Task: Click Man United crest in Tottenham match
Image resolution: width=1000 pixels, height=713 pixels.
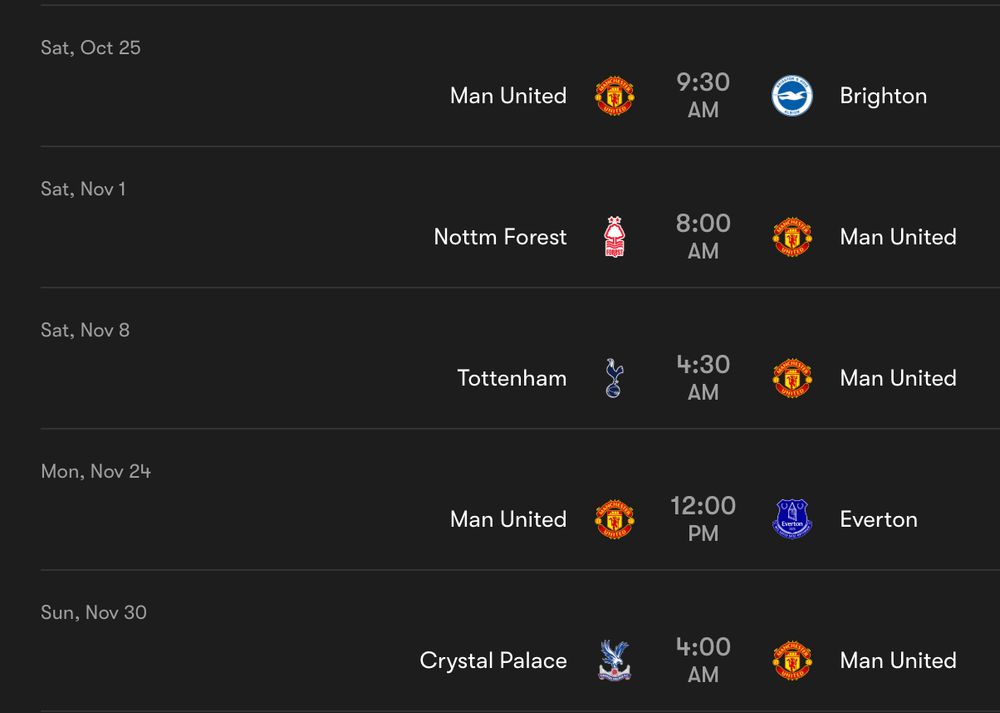Action: [791, 378]
